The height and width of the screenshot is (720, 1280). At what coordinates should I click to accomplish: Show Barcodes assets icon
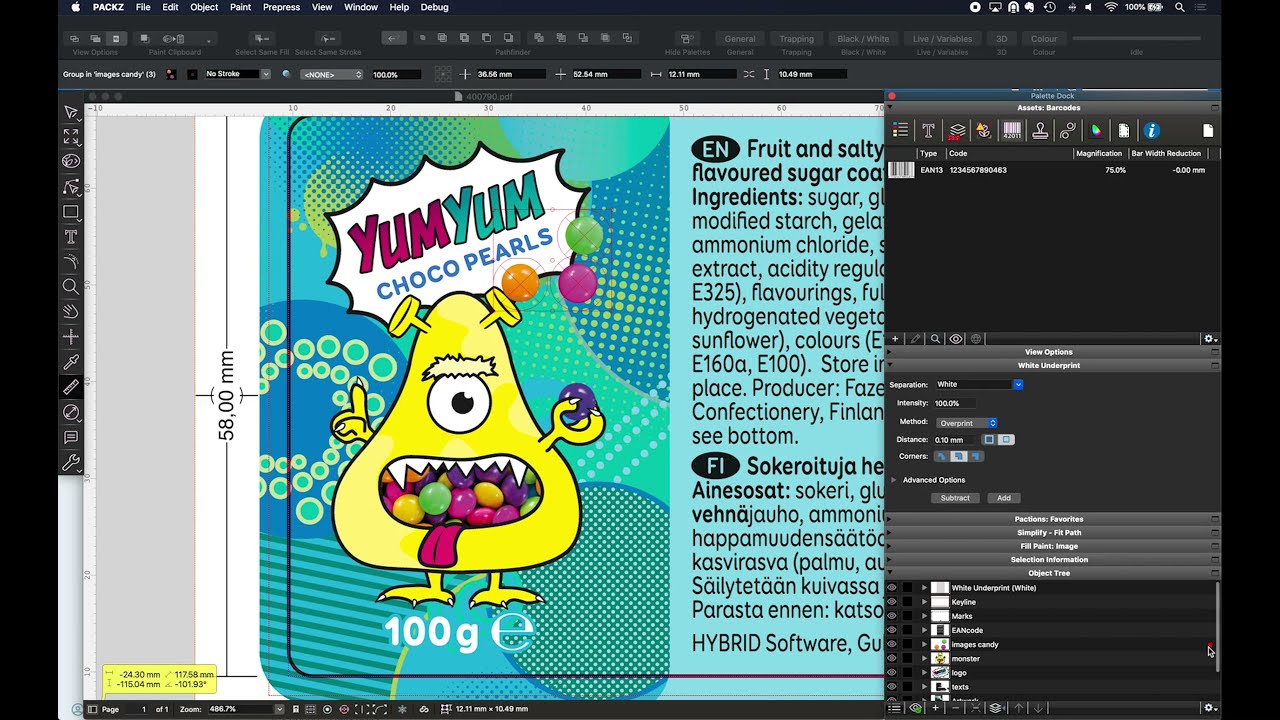1012,130
